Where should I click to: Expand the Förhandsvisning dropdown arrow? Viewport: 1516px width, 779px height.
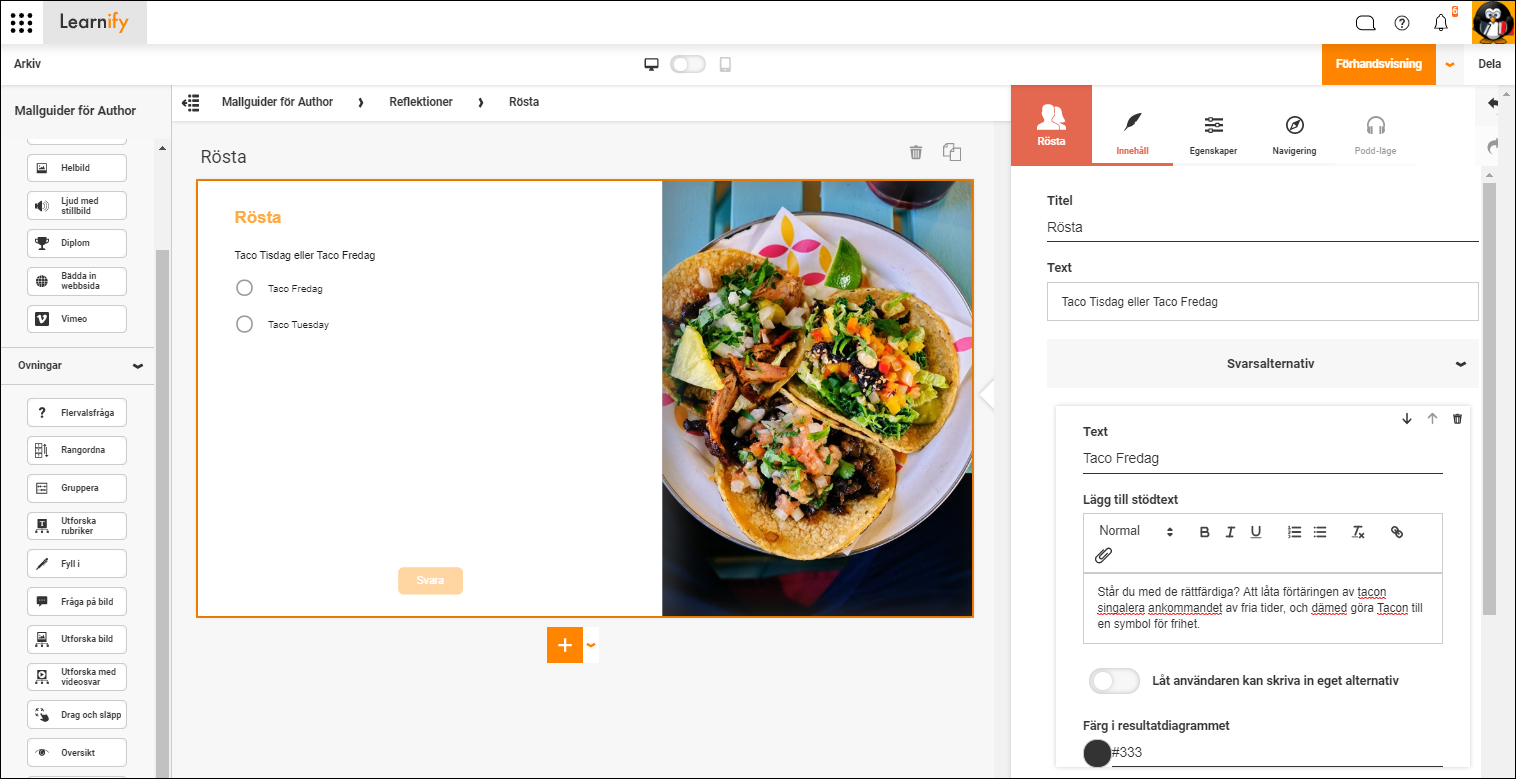point(1450,64)
